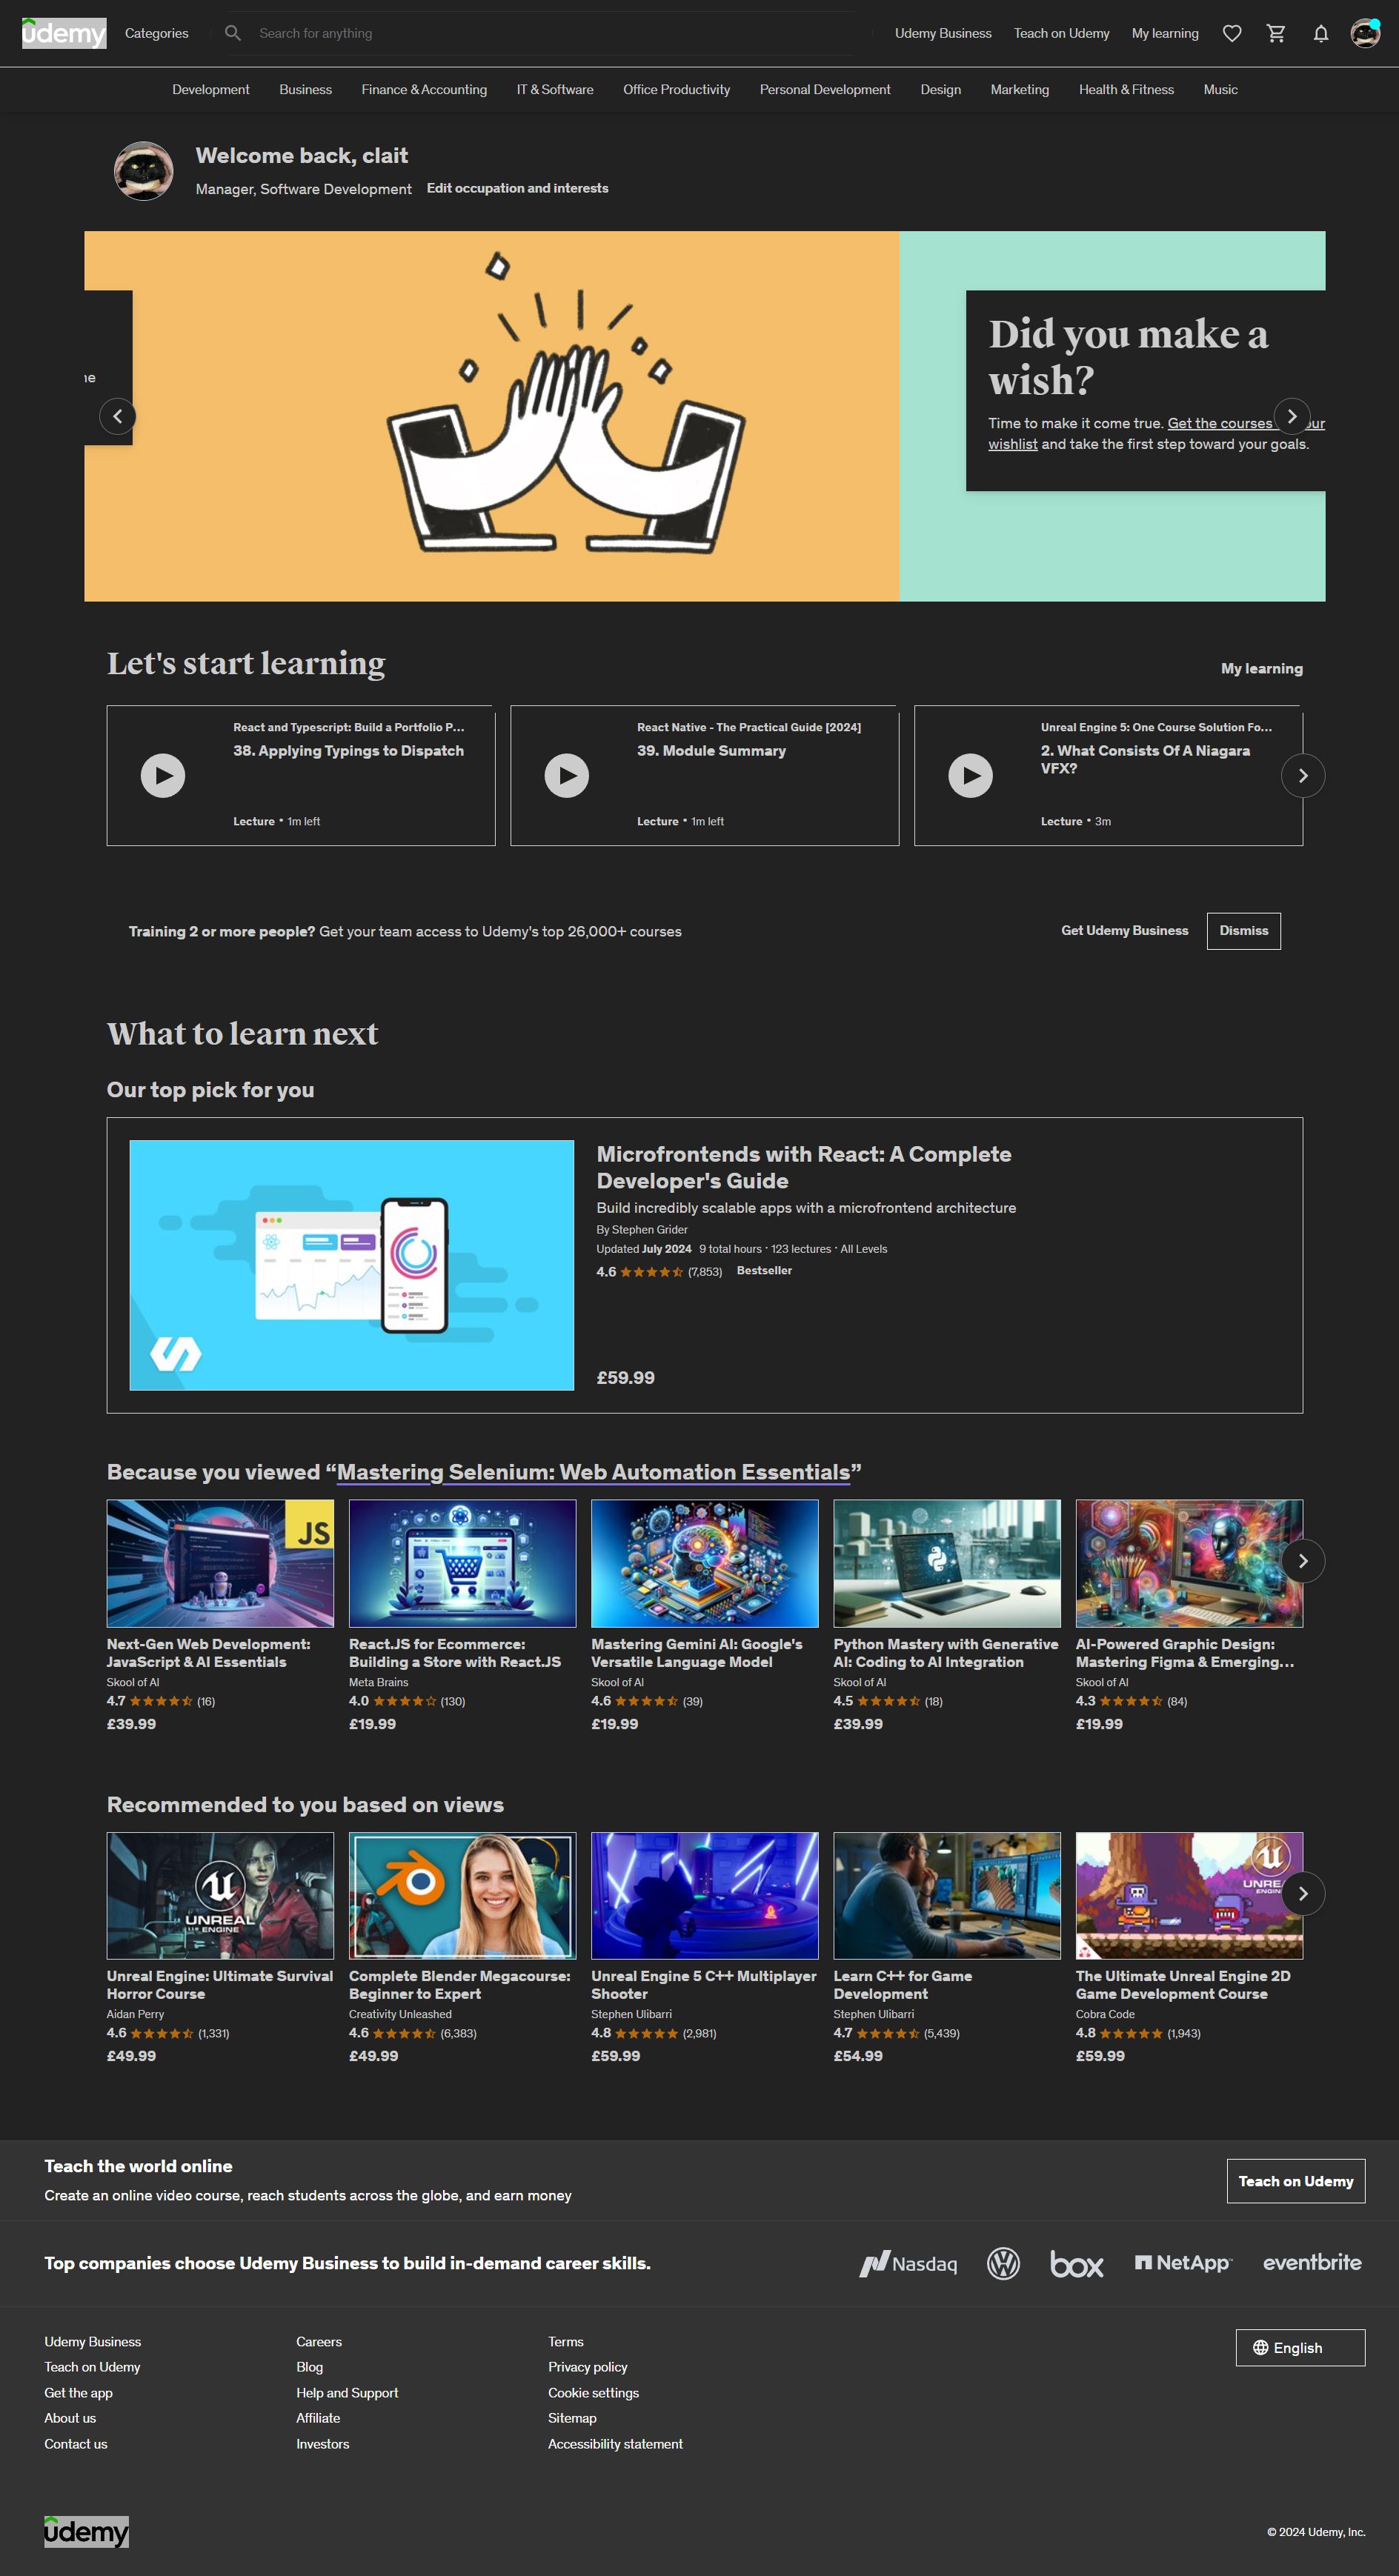Open the Health & Fitness category
The height and width of the screenshot is (2576, 1399).
click(x=1126, y=89)
